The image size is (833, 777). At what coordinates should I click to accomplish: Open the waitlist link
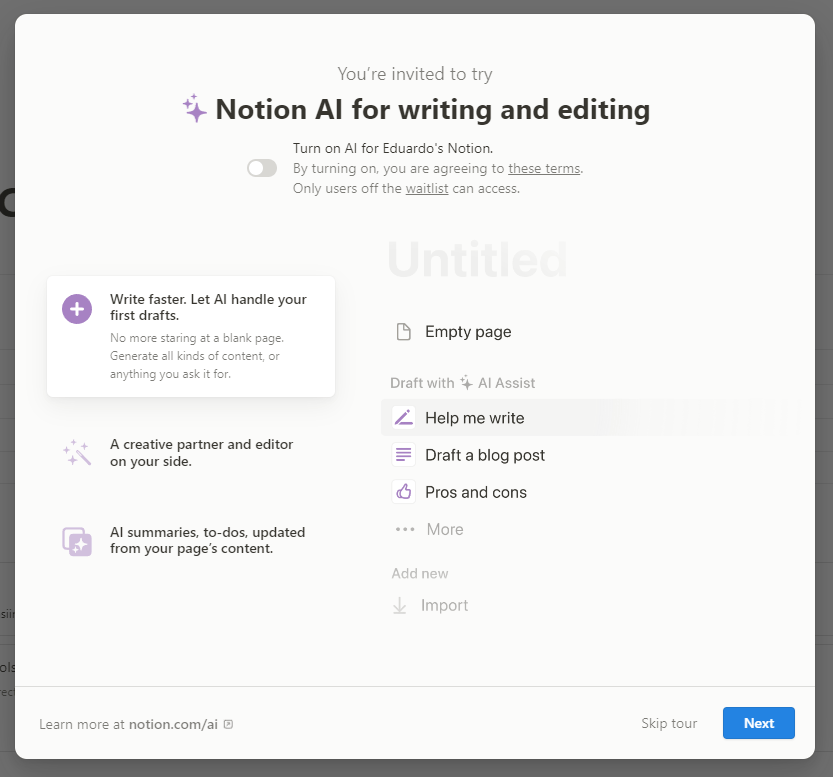pos(427,188)
